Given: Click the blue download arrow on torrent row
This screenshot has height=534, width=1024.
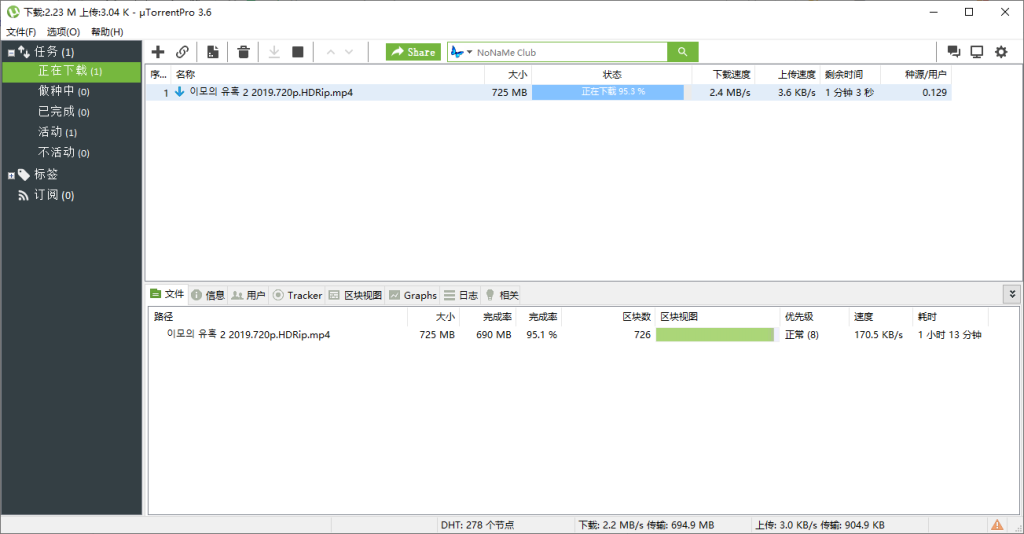Looking at the screenshot, I should click(x=180, y=92).
